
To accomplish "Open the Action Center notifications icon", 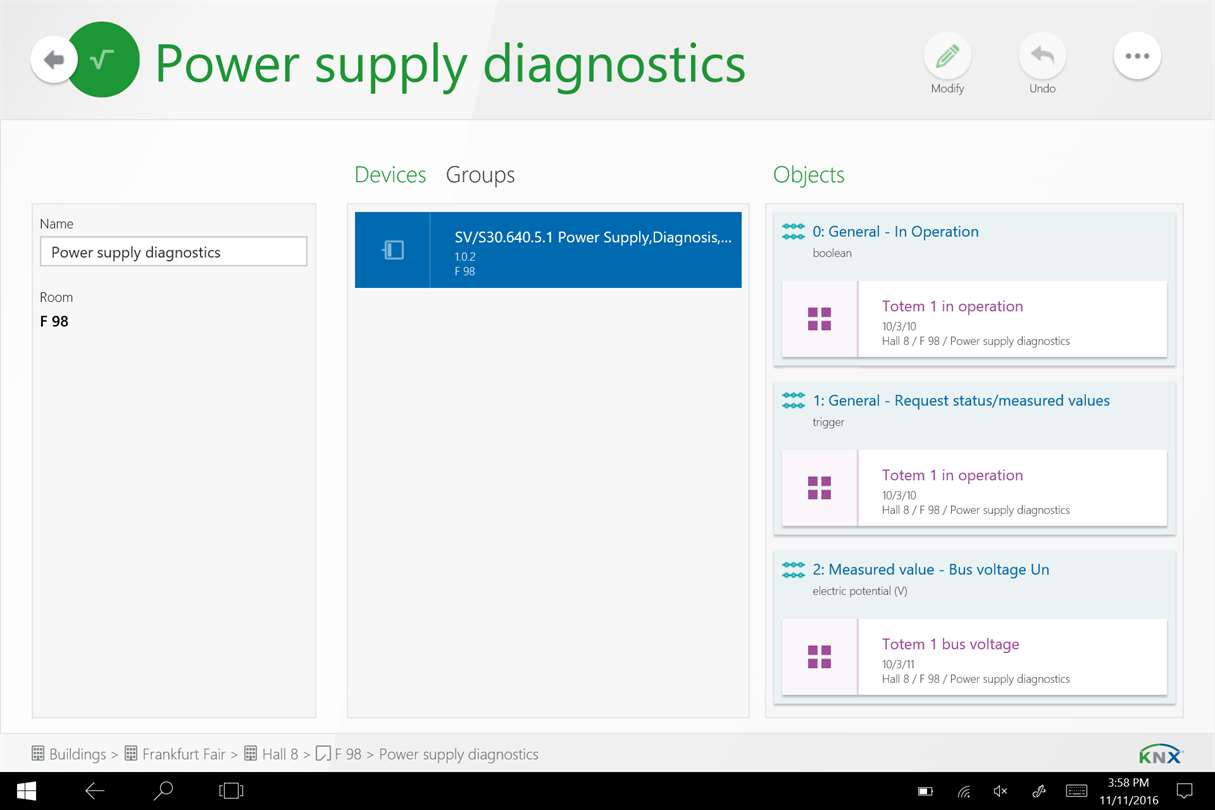I will (x=1184, y=791).
